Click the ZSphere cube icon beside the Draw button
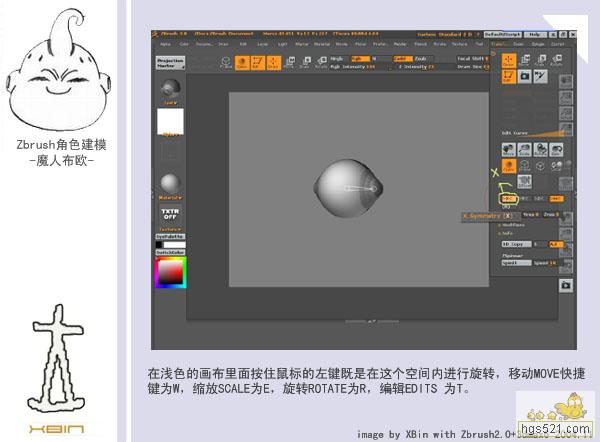600x442 pixels. [226, 62]
